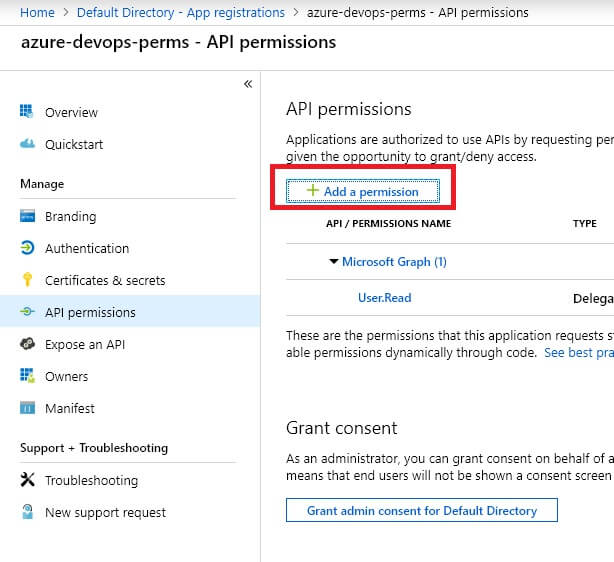Click the Expose an API cloud icon
614x562 pixels.
coord(27,344)
